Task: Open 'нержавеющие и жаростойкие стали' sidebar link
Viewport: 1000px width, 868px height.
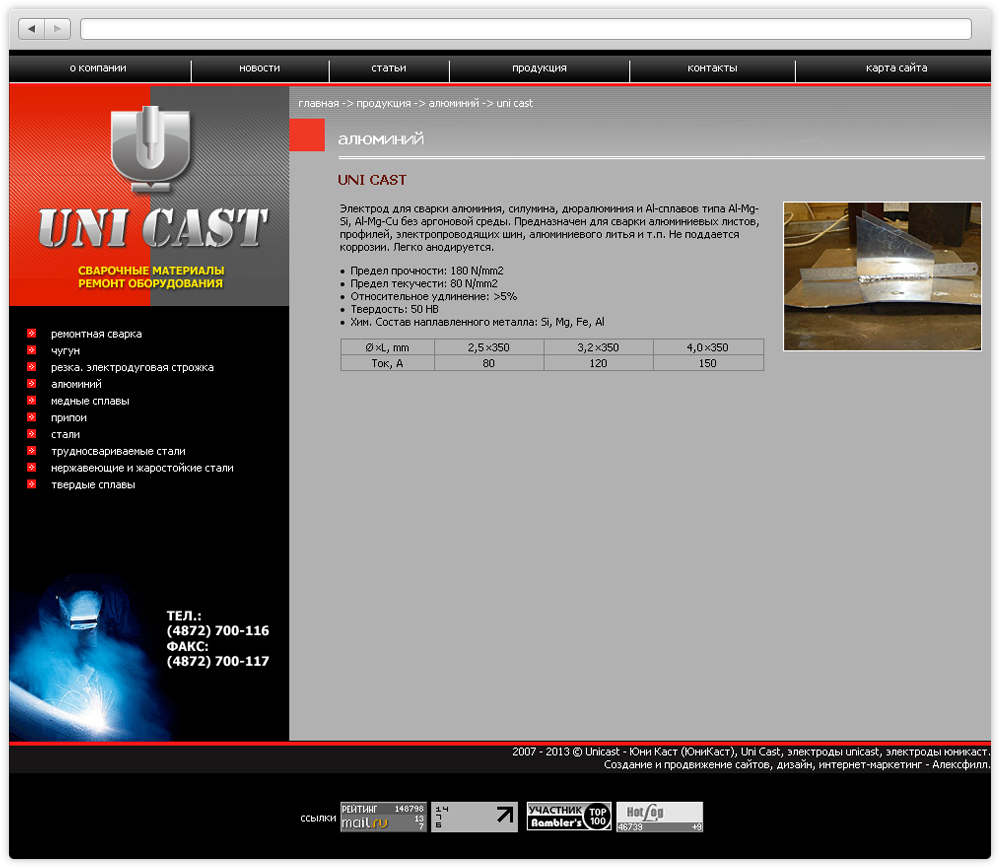Action: click(142, 468)
